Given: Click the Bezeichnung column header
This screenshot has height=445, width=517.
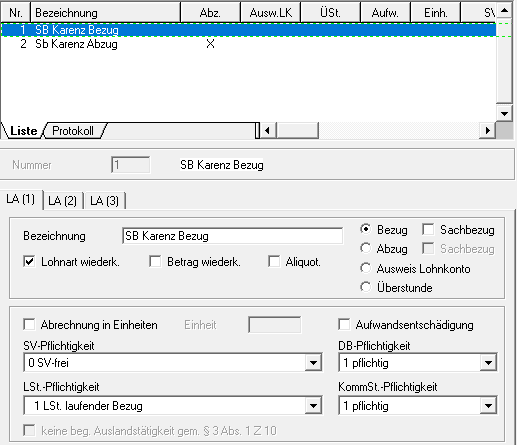Looking at the screenshot, I should coord(105,13).
